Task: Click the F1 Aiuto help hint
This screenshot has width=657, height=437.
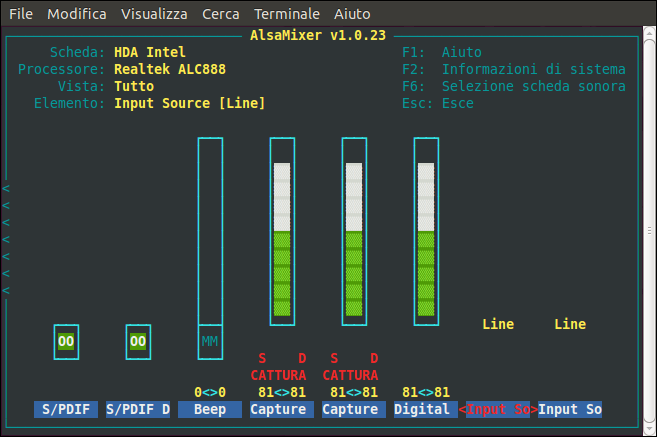Action: tap(442, 52)
